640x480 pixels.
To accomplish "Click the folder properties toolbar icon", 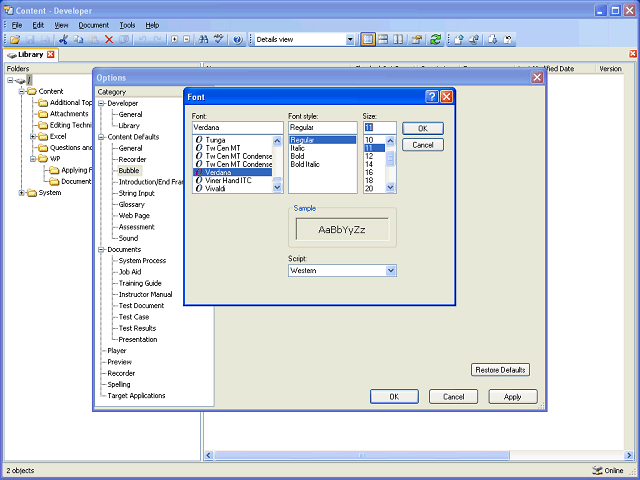I will pos(417,40).
